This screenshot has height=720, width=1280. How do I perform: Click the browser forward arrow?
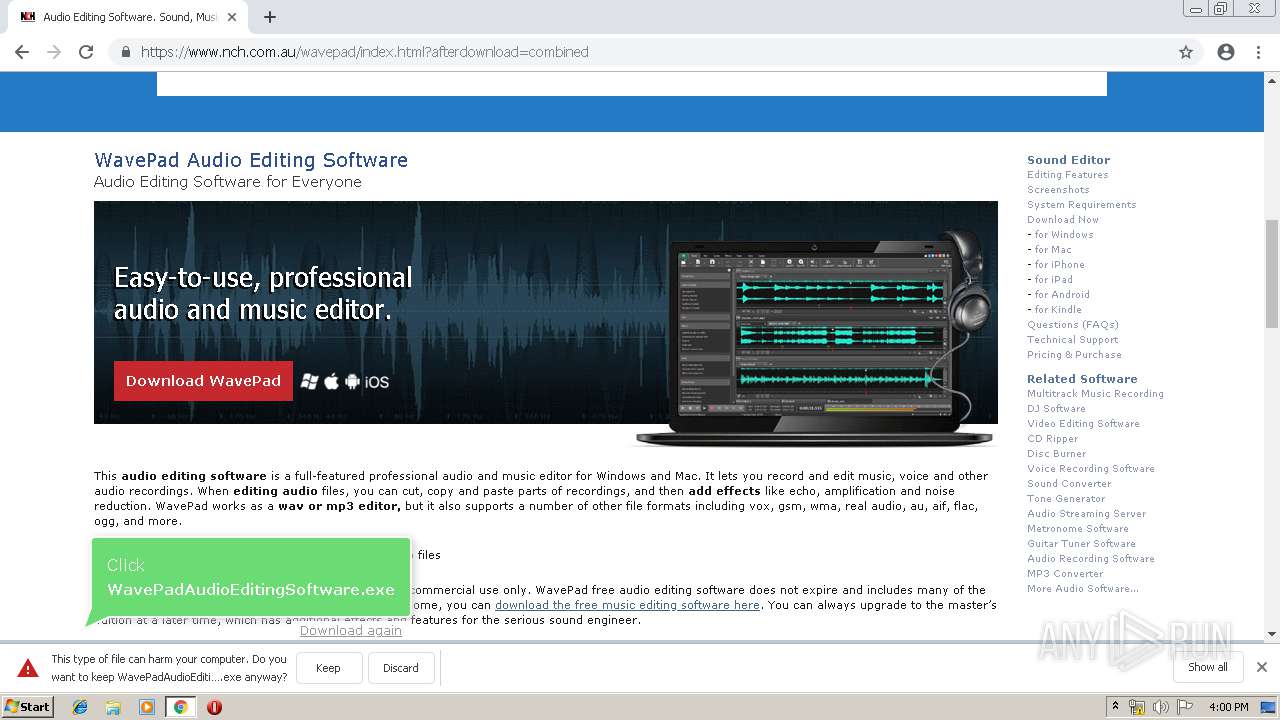(x=54, y=52)
